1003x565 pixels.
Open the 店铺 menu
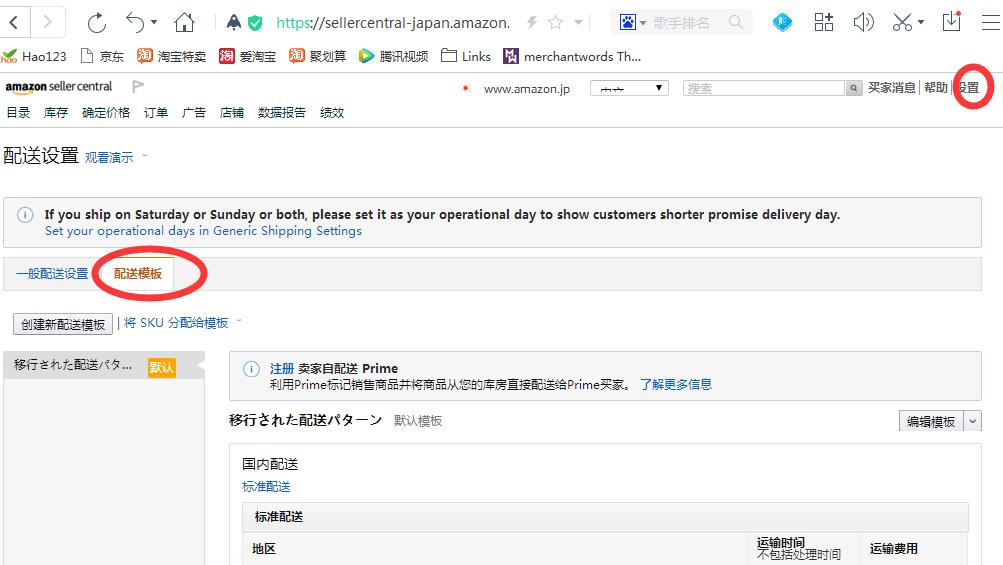232,113
